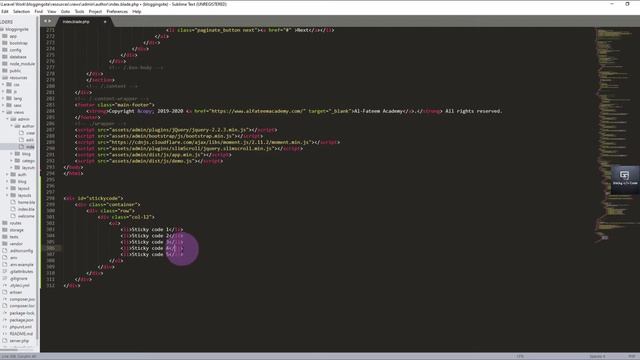The image size is (640, 360).
Task: Click line number 298 in gutter
Action: tap(50, 199)
